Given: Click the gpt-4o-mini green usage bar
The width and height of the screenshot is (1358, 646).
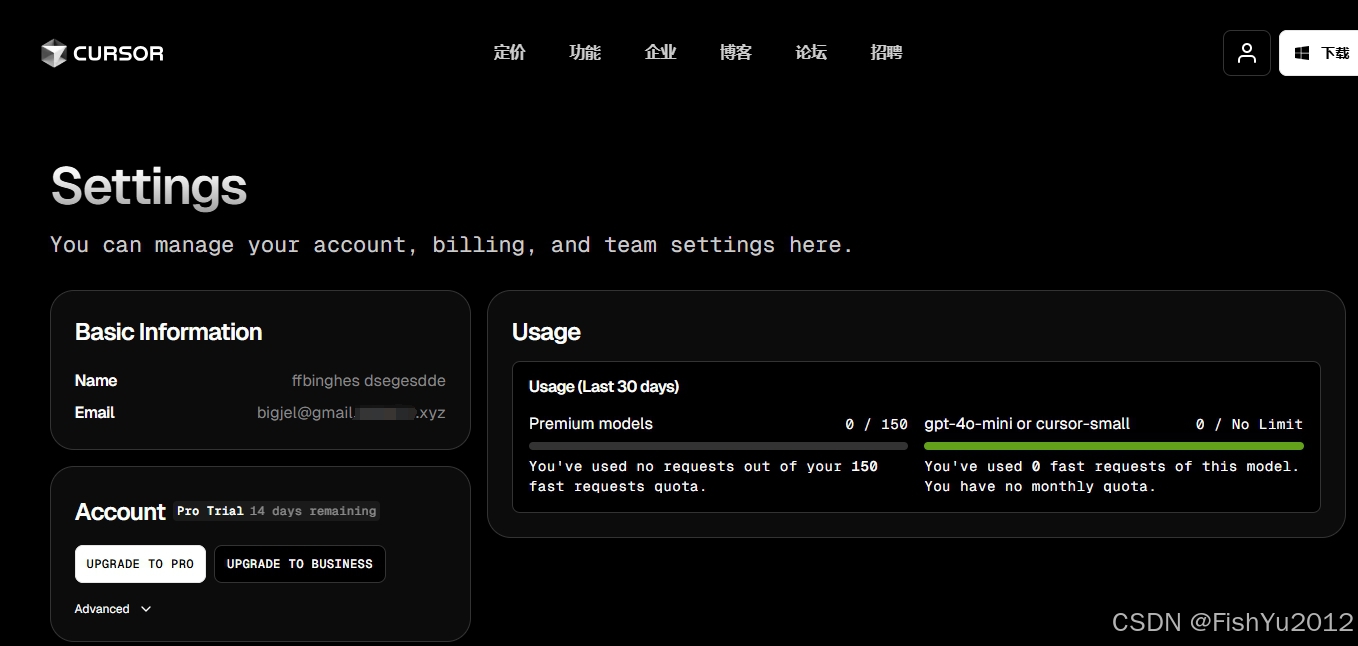Looking at the screenshot, I should [1114, 446].
